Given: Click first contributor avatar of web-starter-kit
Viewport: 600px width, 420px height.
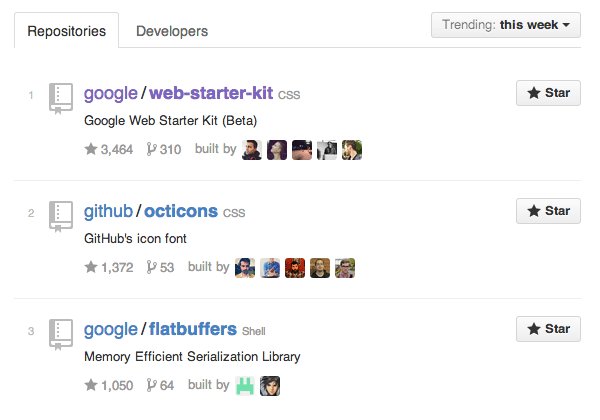Looking at the screenshot, I should tap(253, 150).
